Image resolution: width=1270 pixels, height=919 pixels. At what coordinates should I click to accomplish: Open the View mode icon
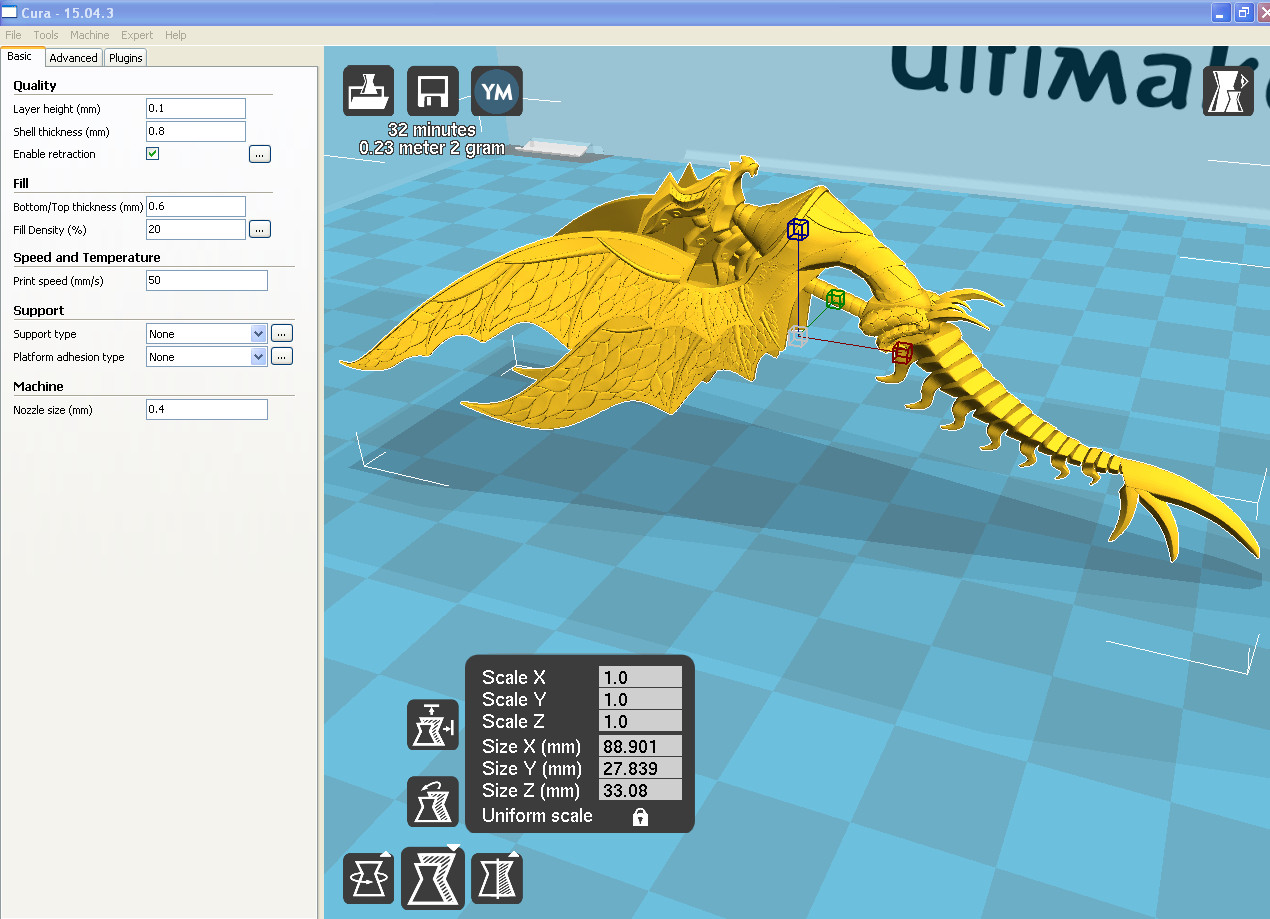click(1227, 91)
